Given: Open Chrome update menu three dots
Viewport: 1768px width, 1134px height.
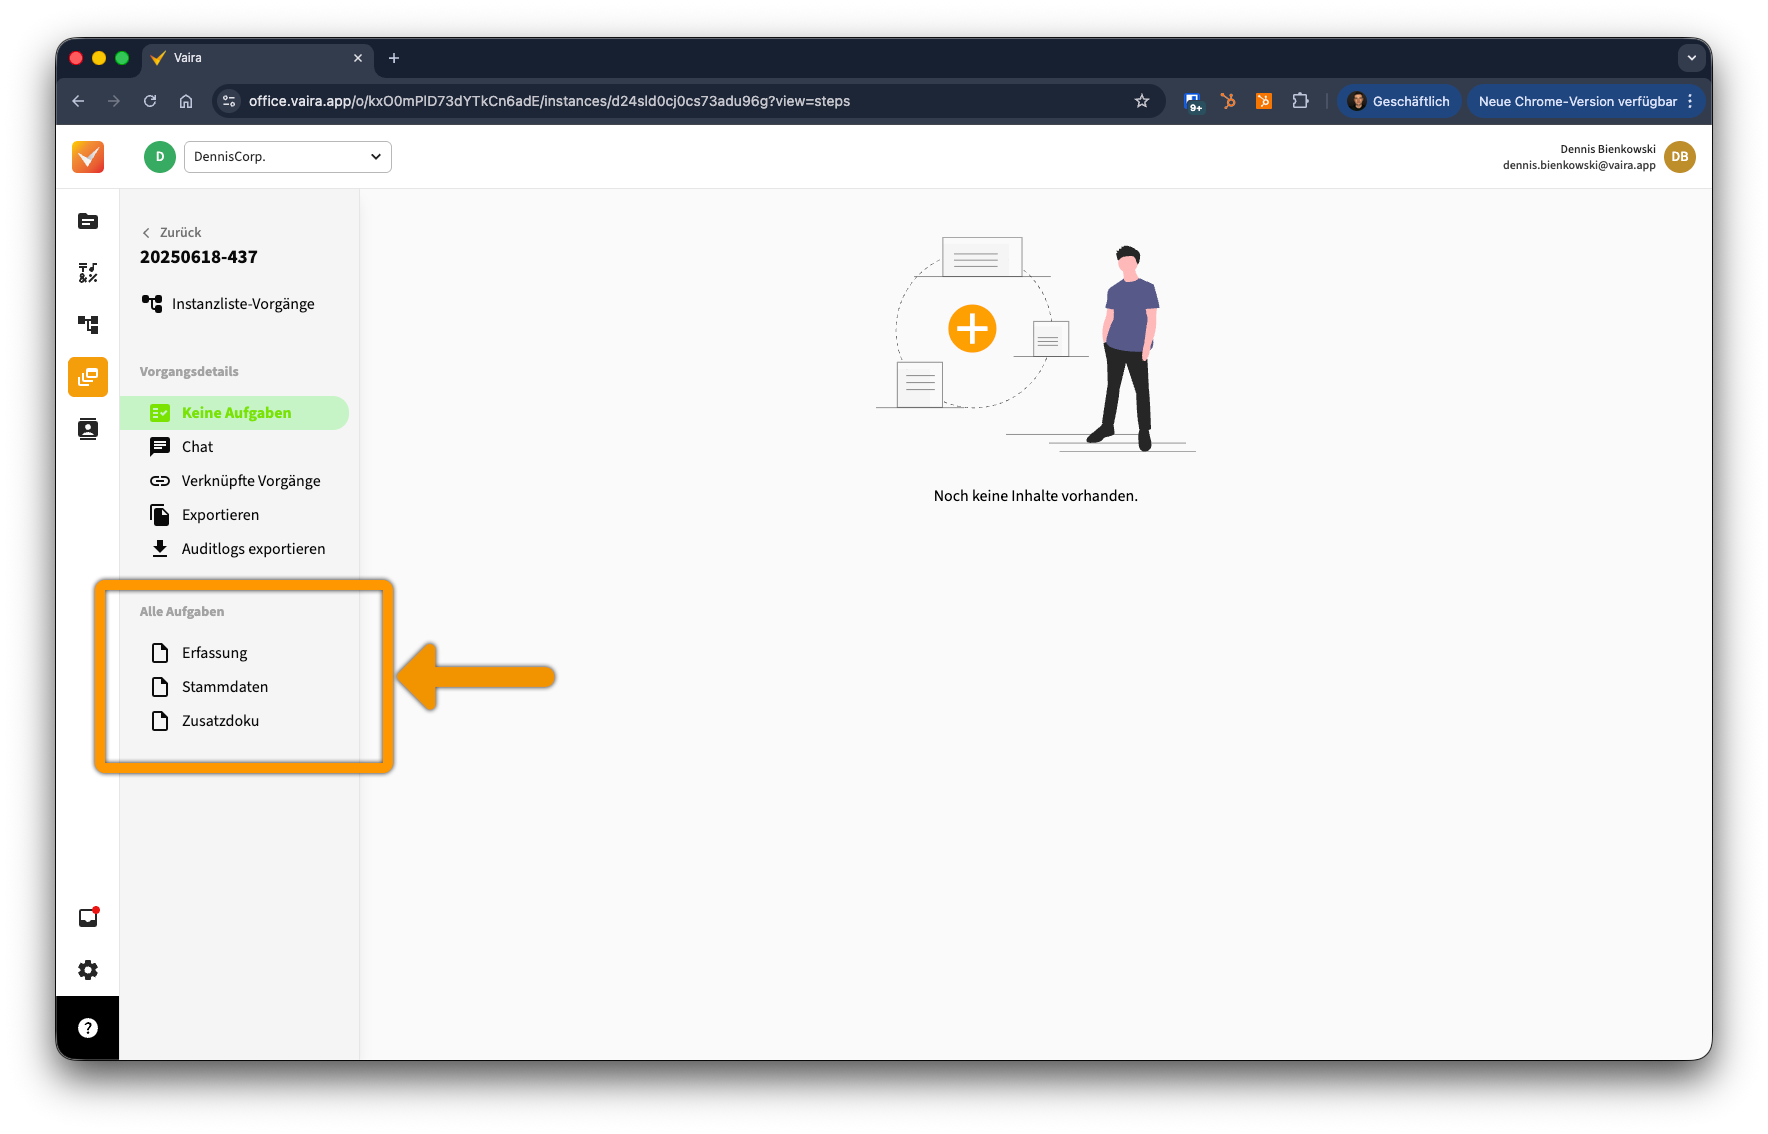Looking at the screenshot, I should click(1690, 101).
